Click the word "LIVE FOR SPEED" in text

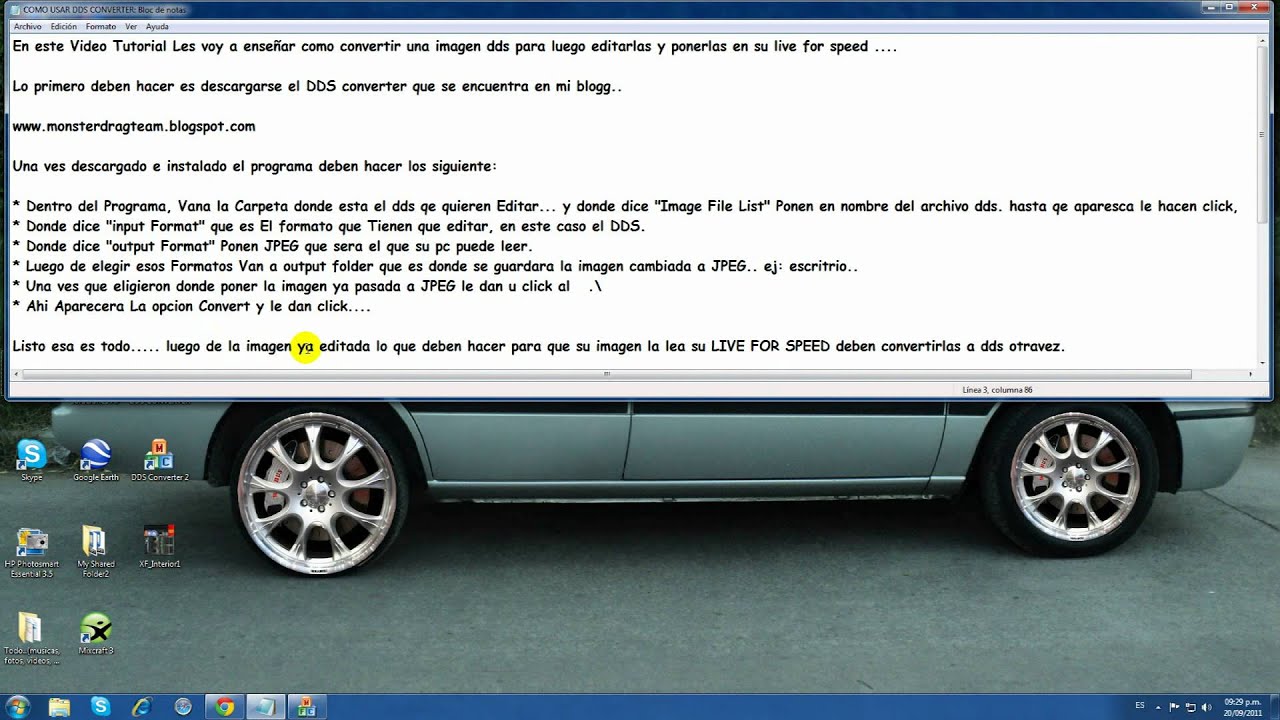(x=770, y=347)
